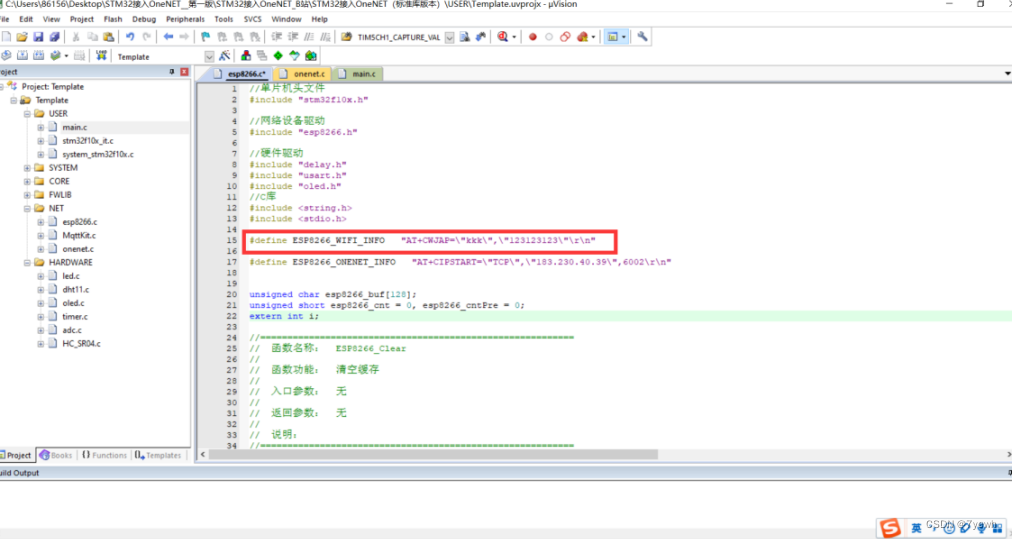Image resolution: width=1012 pixels, height=539 pixels.
Task: Switch to the onenet.c editor tab
Action: pos(302,74)
